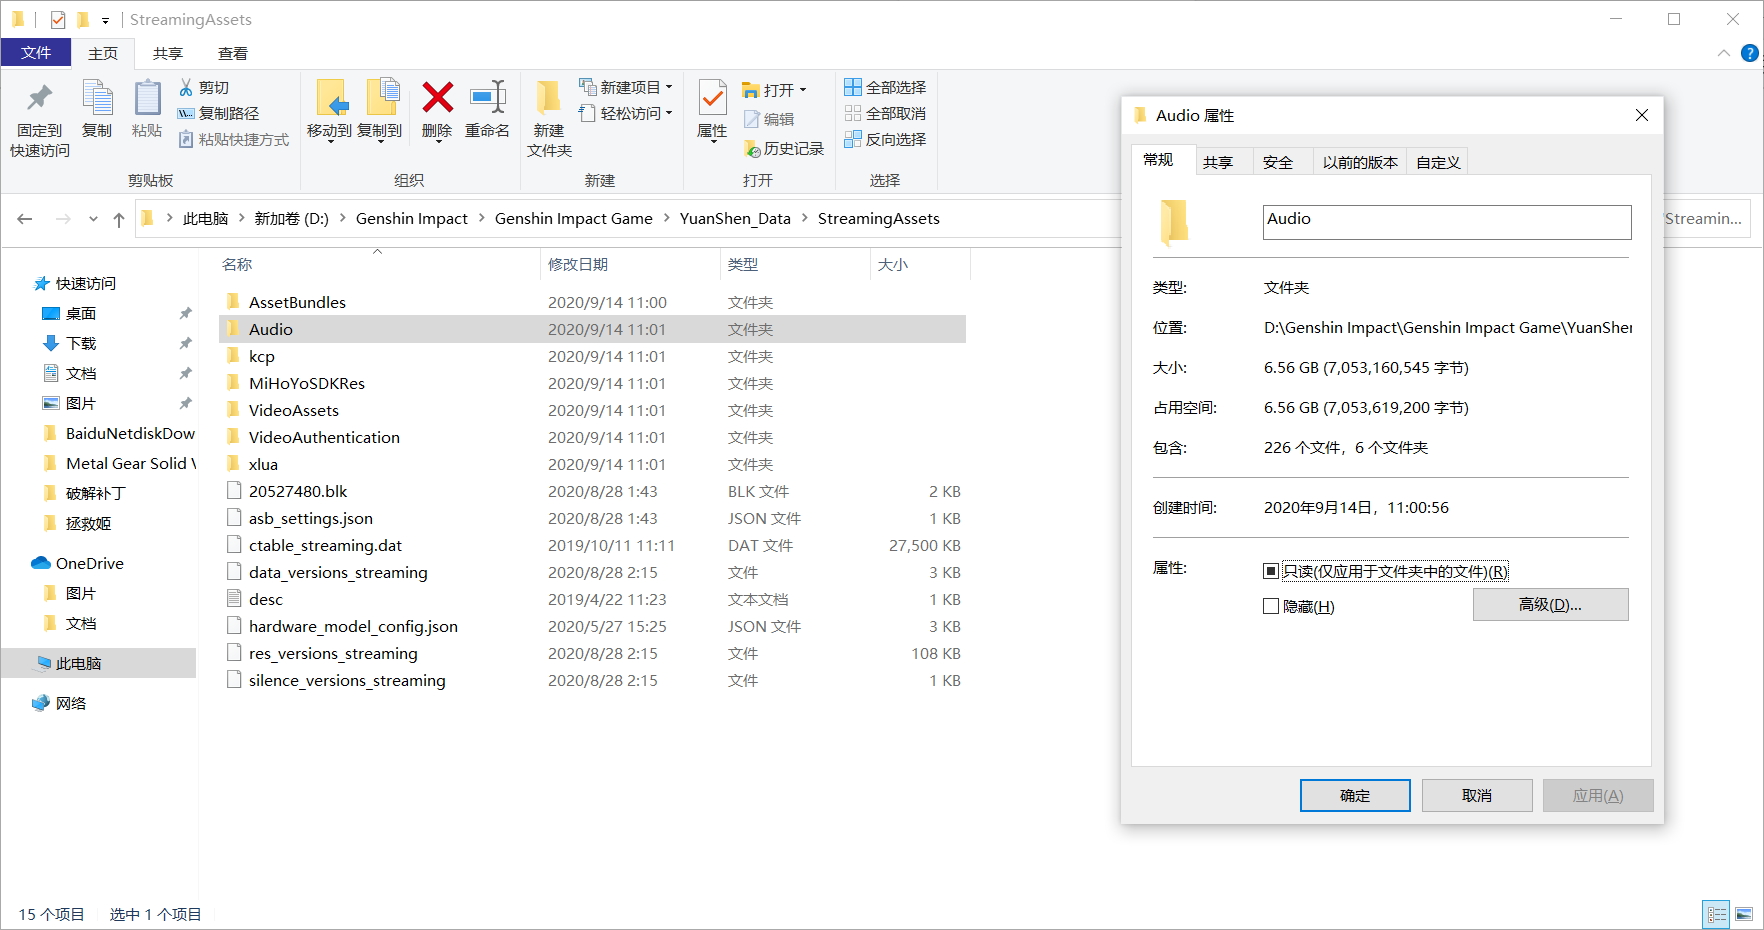1764x930 pixels.
Task: Switch to large icons view in status bar
Action: coord(1745,914)
